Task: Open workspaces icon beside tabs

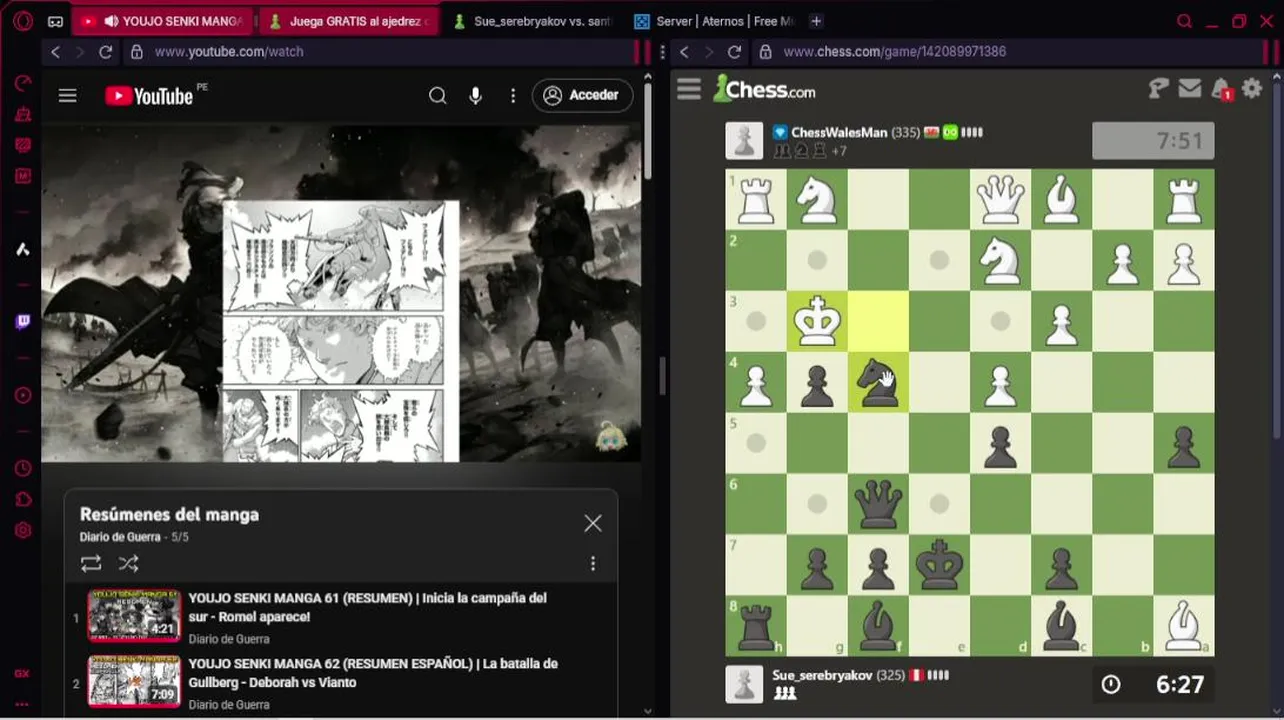Action: click(x=56, y=21)
